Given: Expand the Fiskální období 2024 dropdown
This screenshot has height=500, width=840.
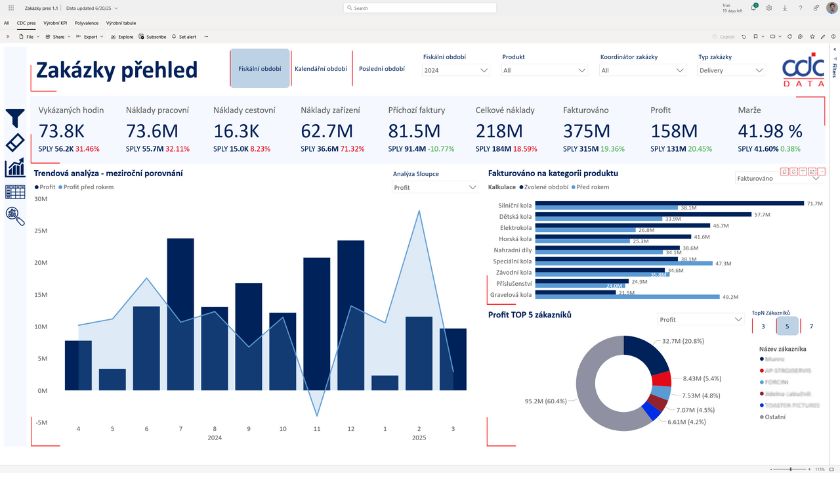Looking at the screenshot, I should (455, 71).
